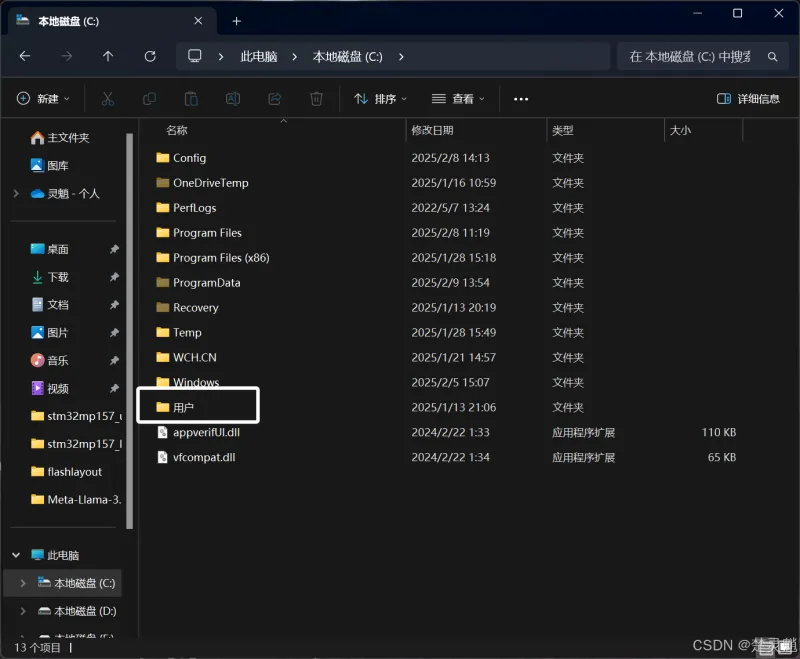Go up one directory level
The image size is (800, 659).
(108, 57)
